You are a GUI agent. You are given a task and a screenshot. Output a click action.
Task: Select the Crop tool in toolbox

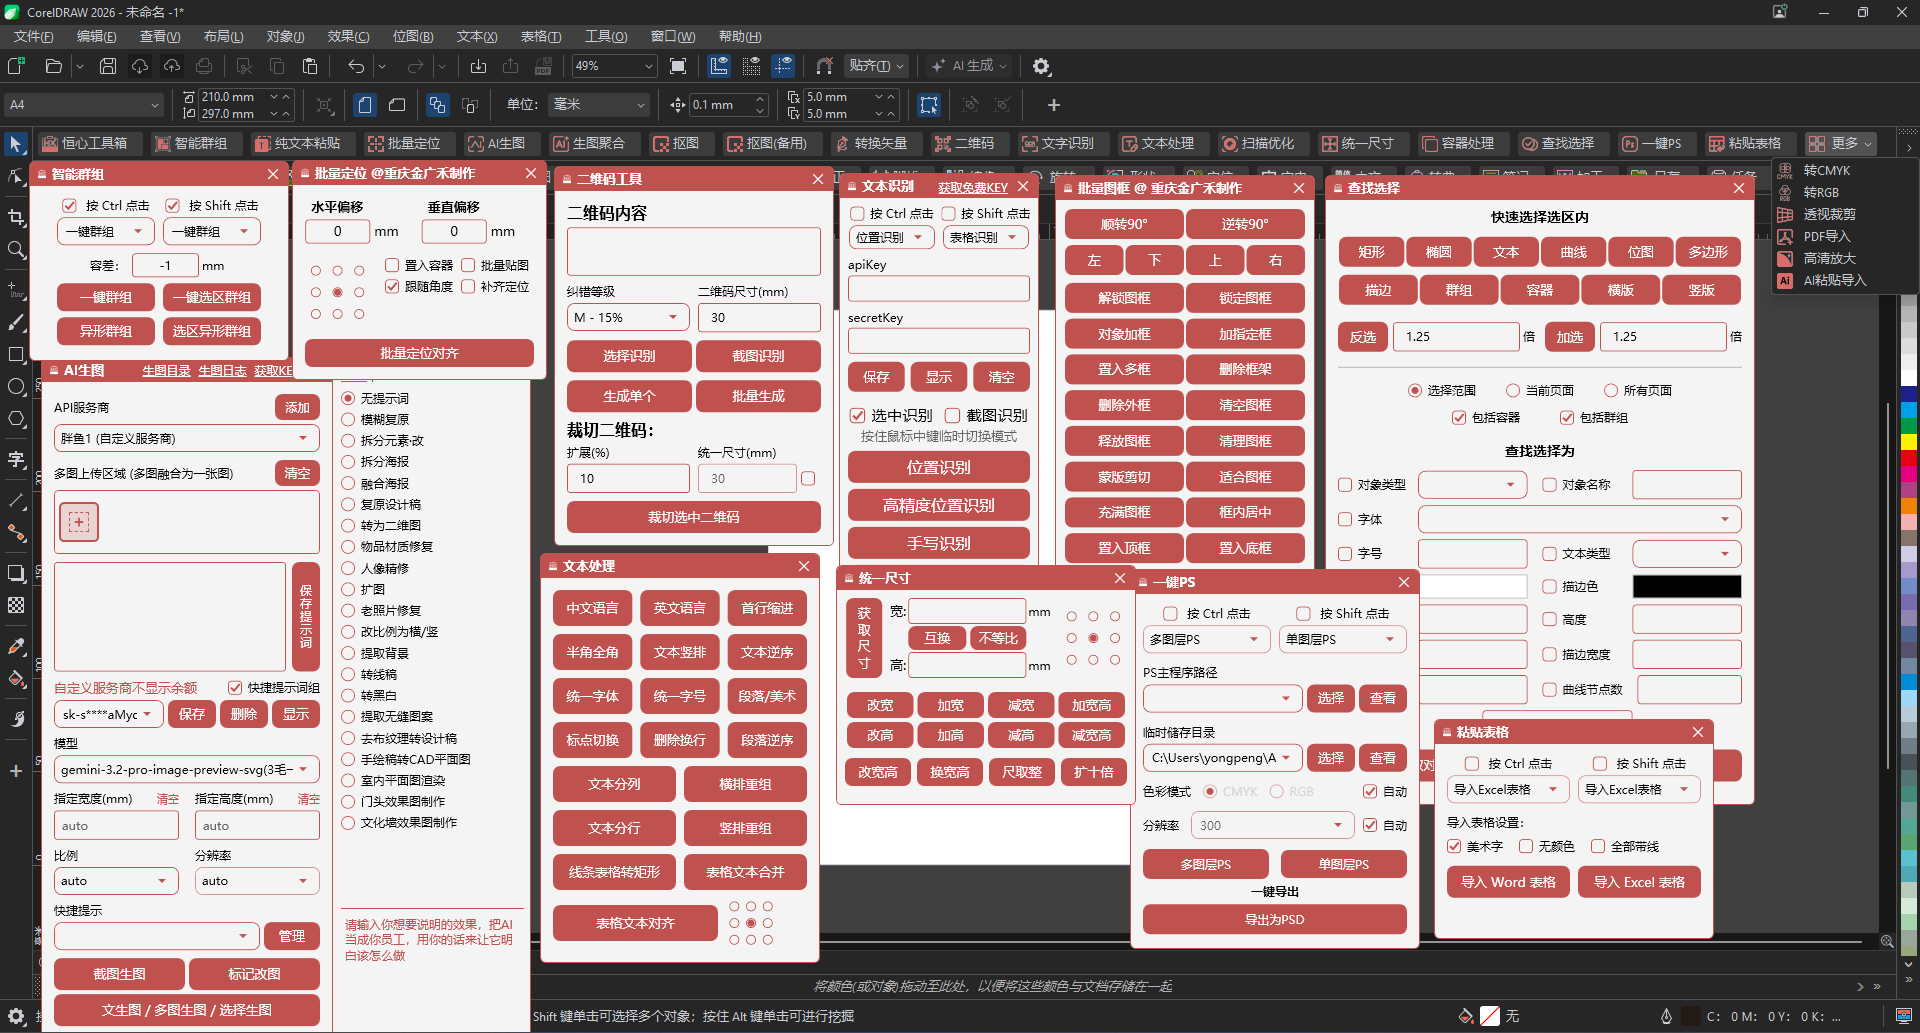point(16,217)
